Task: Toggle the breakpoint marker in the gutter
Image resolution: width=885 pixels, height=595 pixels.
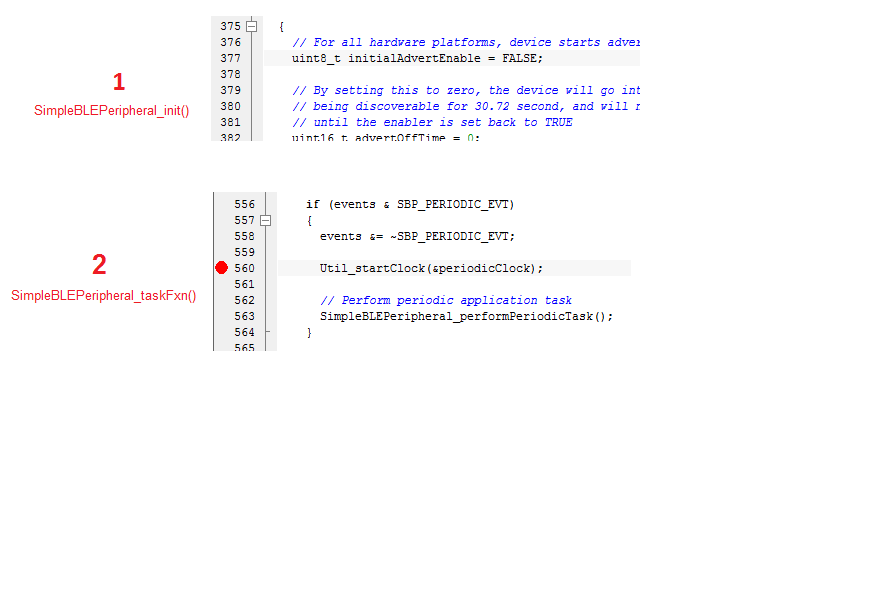Action: pos(221,267)
